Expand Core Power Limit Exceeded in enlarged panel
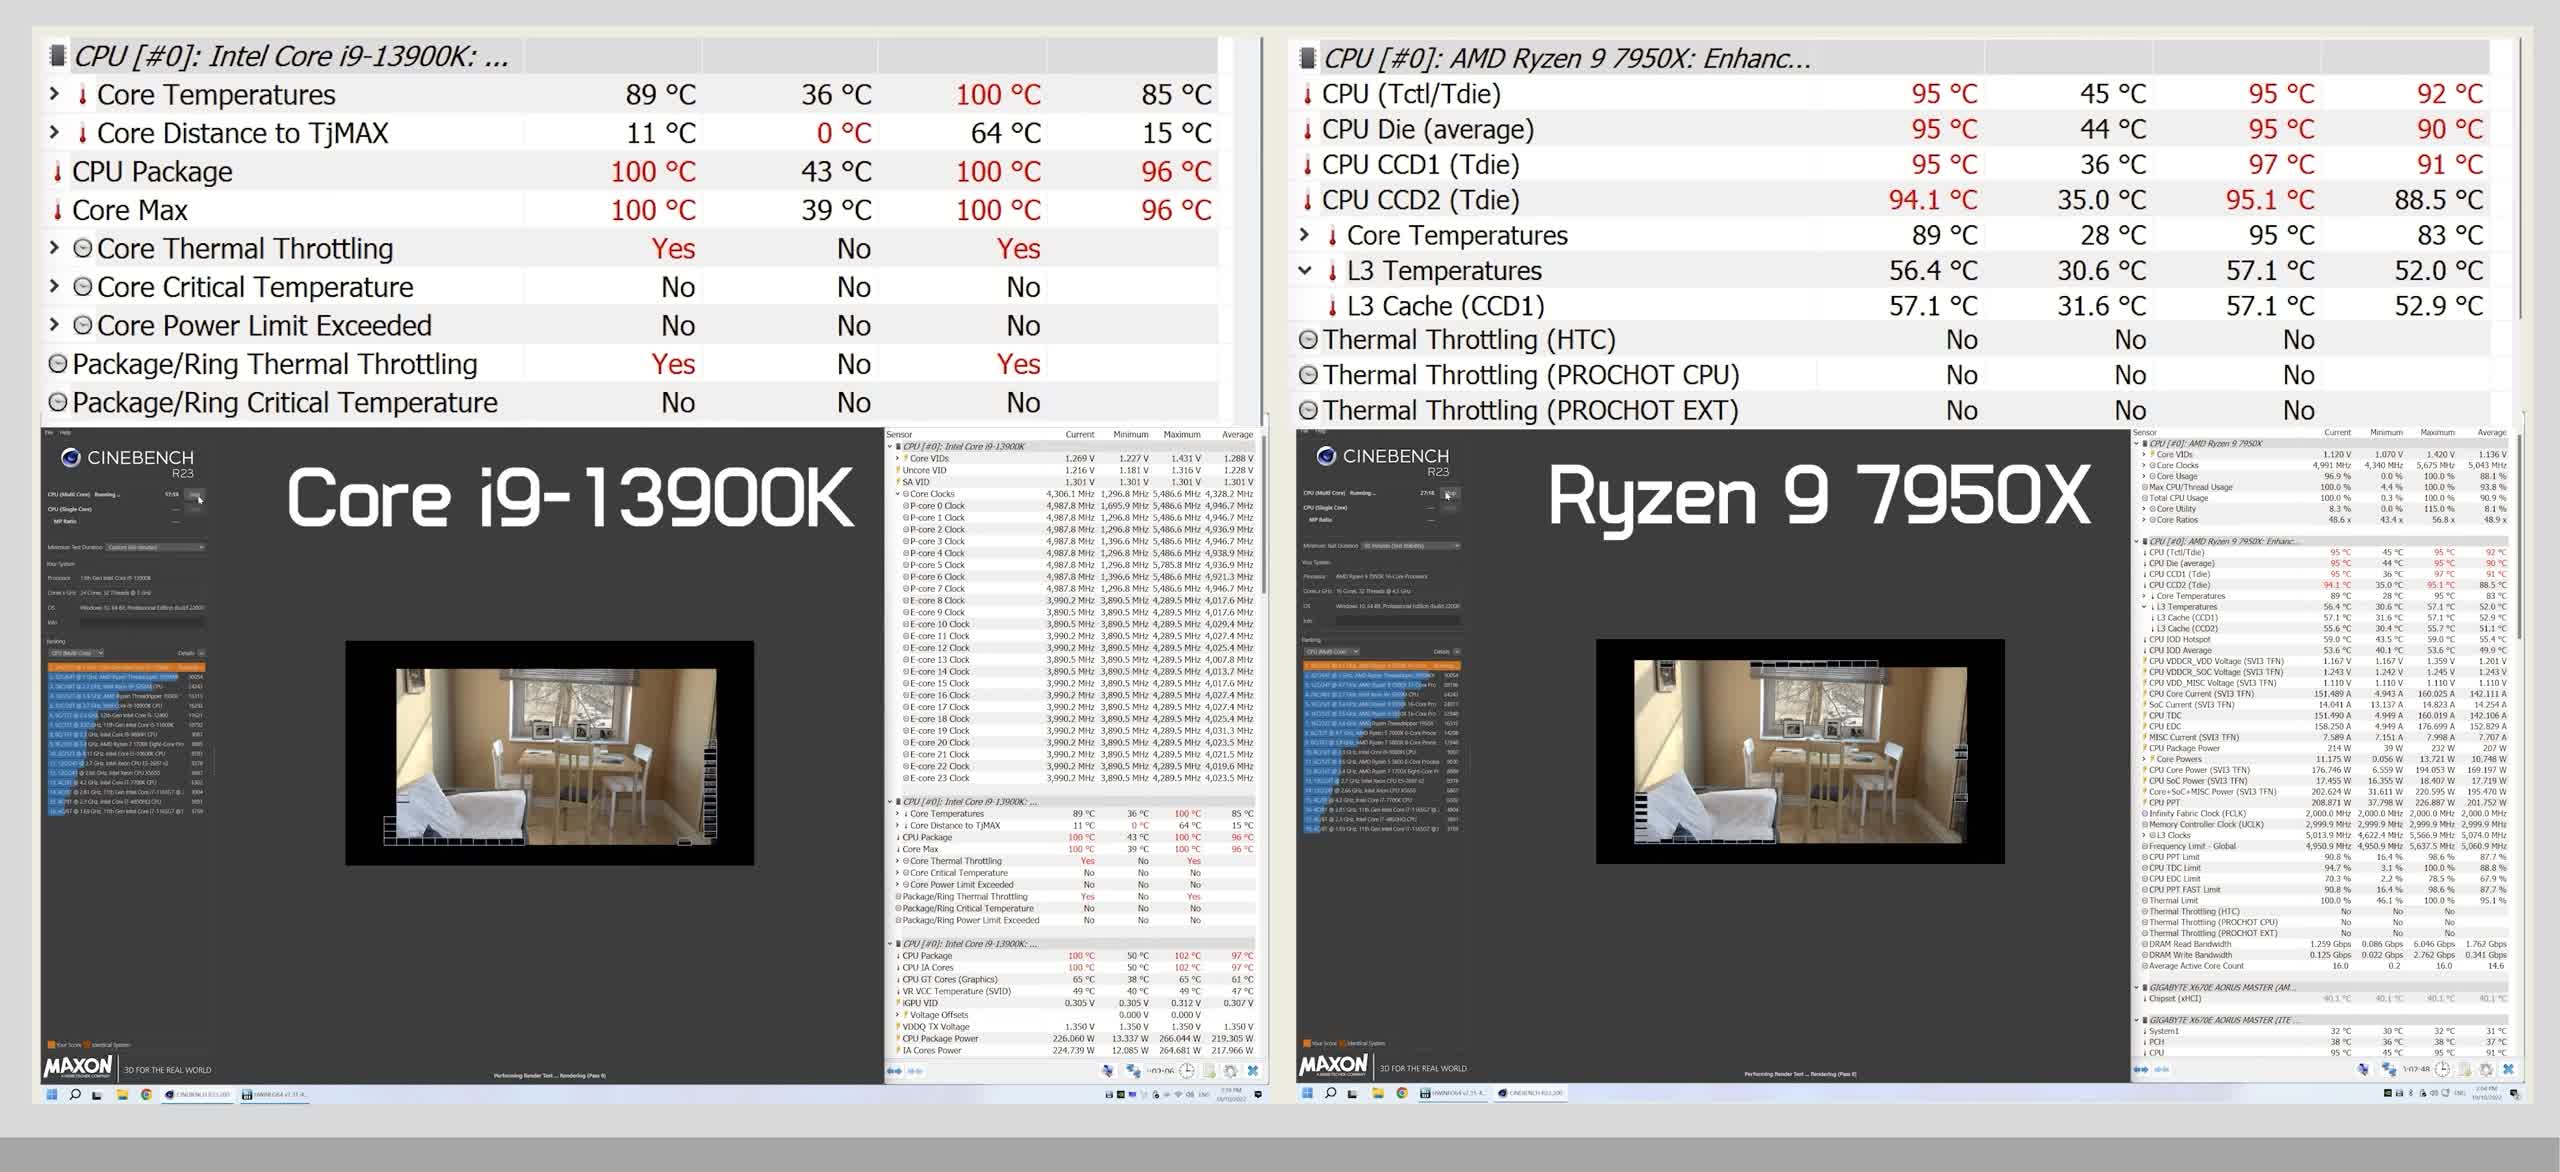2560x1172 pixels. tap(54, 325)
